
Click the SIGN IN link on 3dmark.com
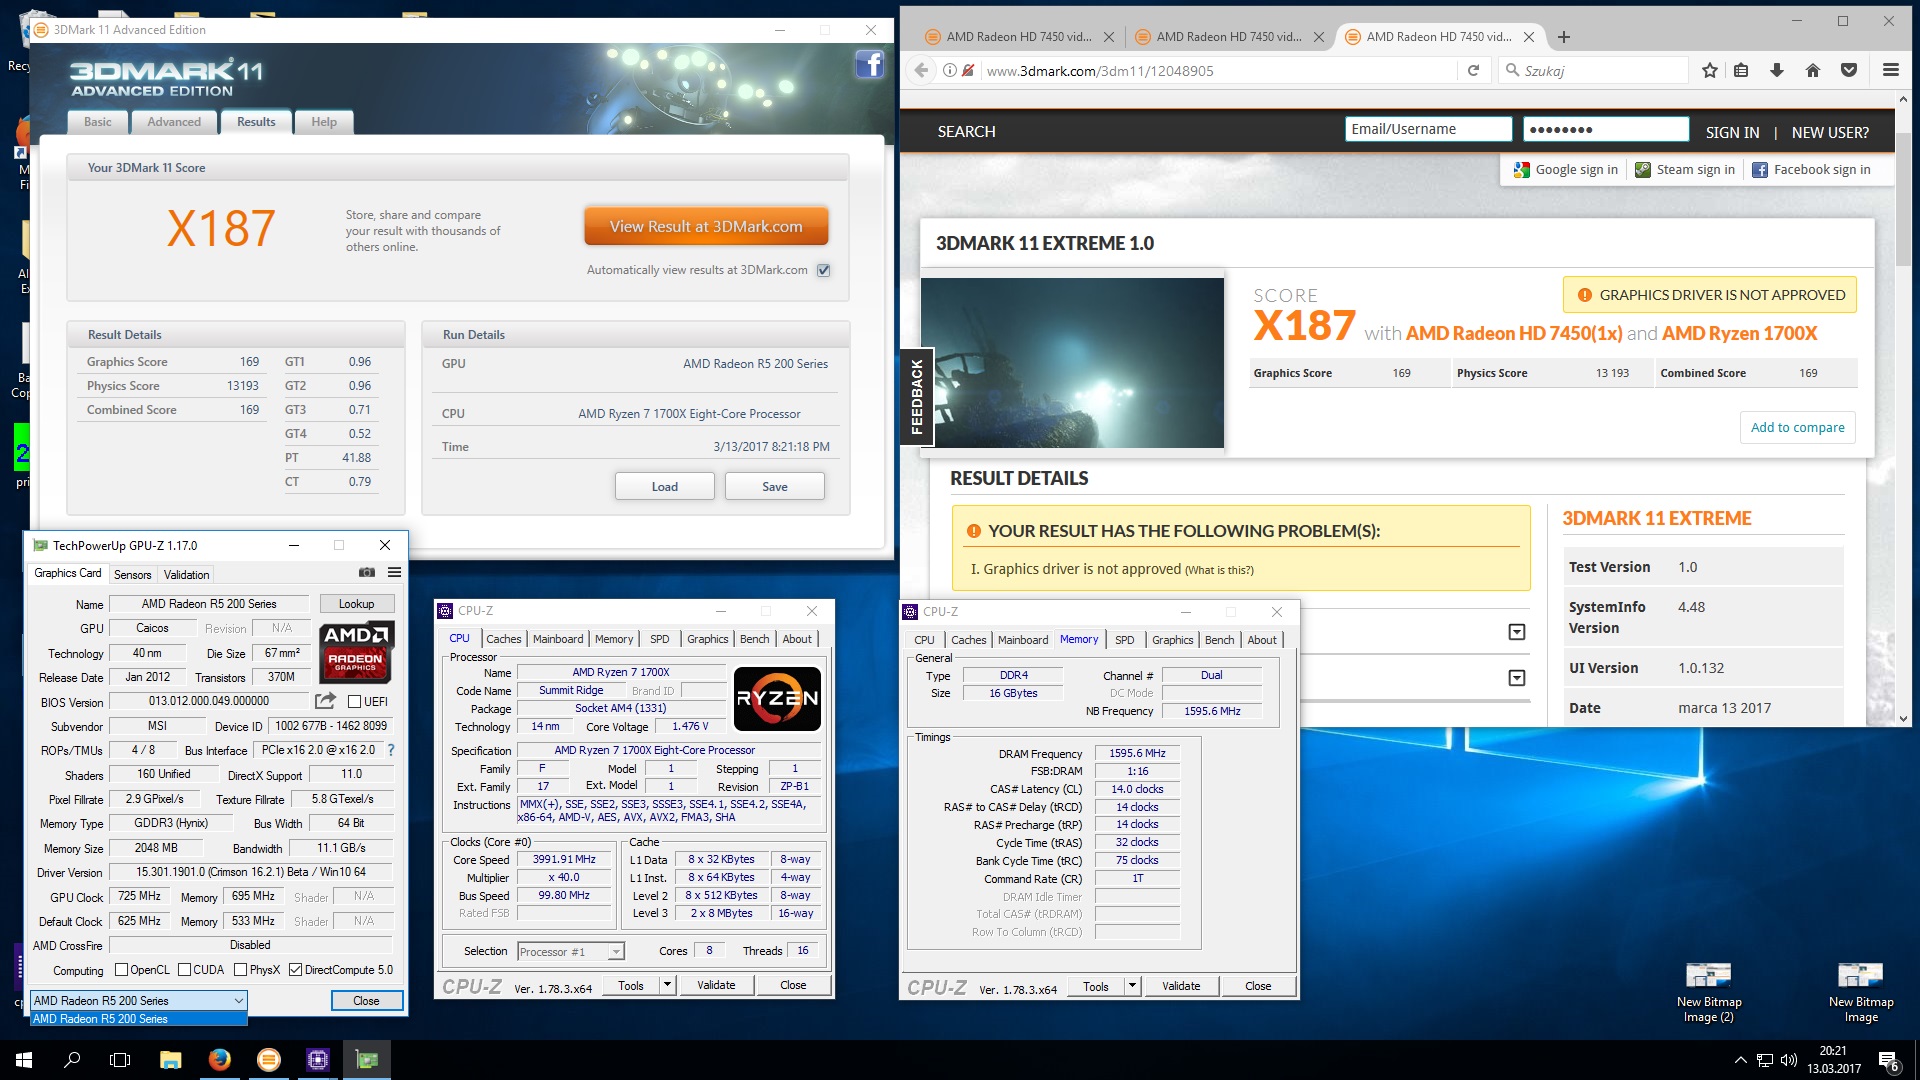tap(1732, 132)
